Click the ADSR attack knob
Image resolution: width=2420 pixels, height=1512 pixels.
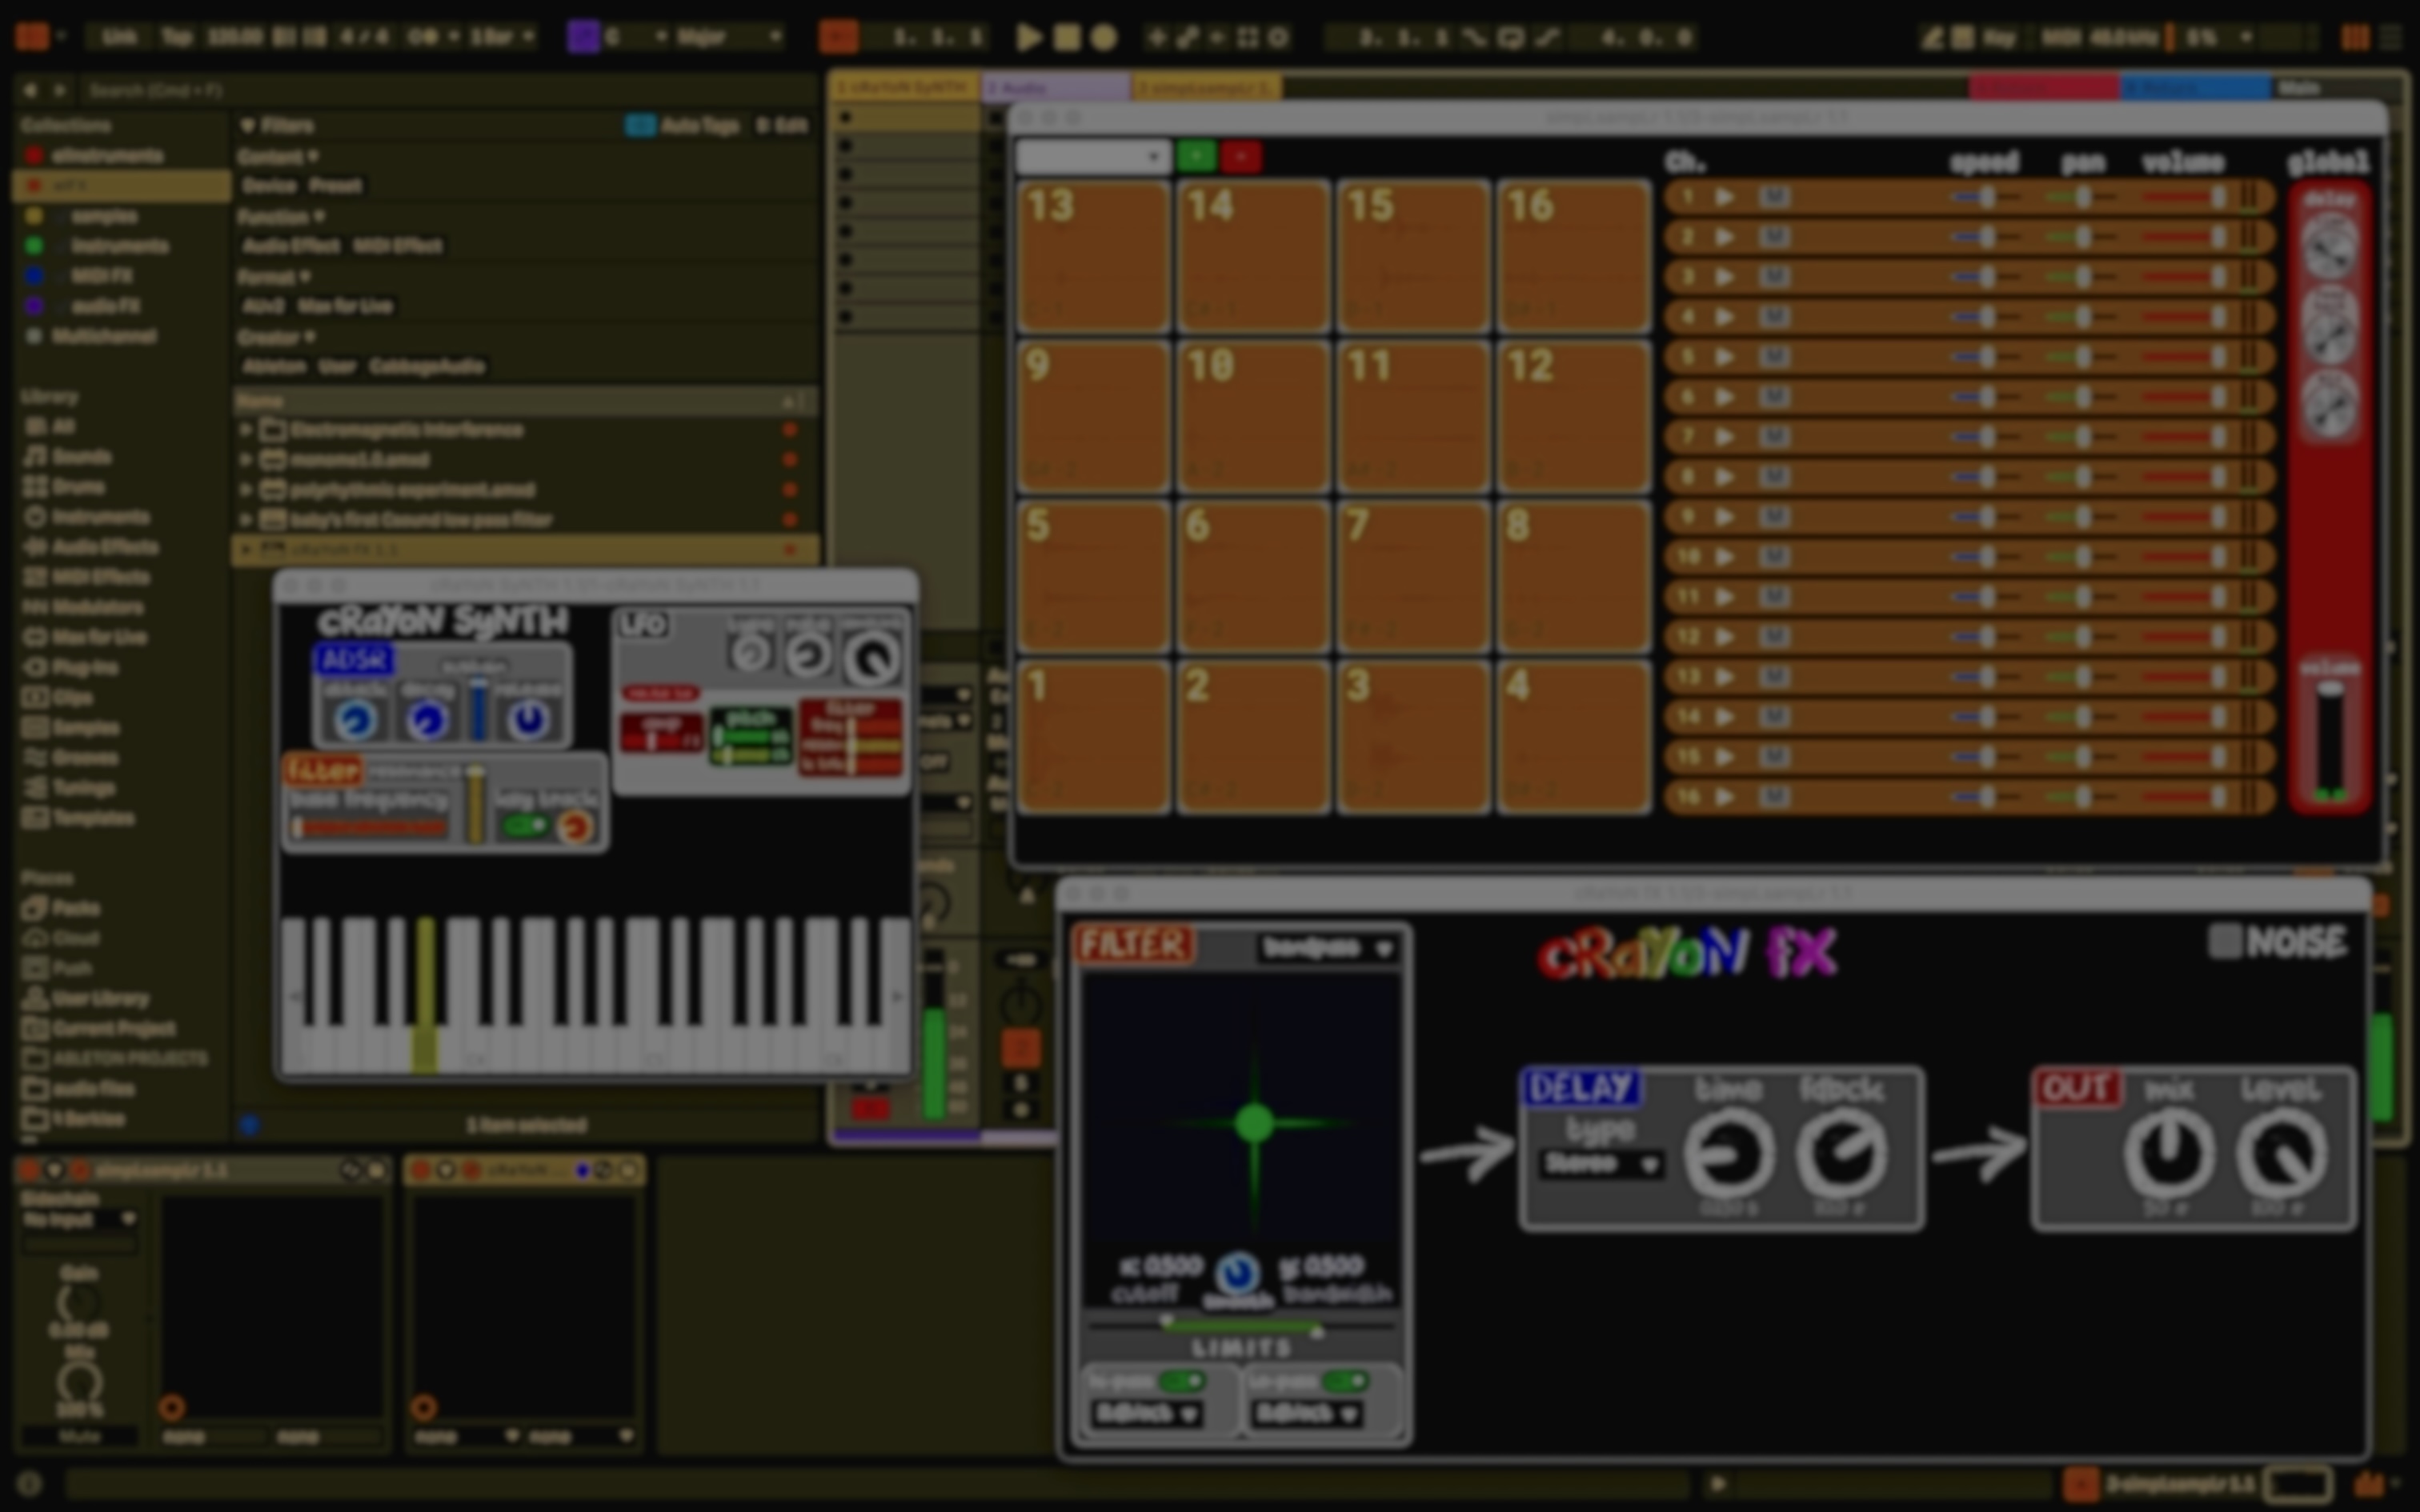tap(355, 720)
